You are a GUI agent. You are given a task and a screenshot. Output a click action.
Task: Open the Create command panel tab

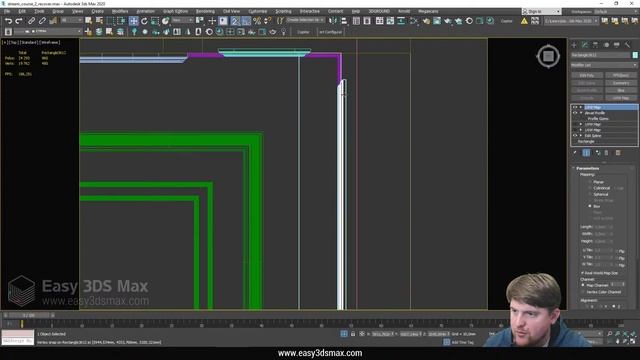[x=574, y=44]
